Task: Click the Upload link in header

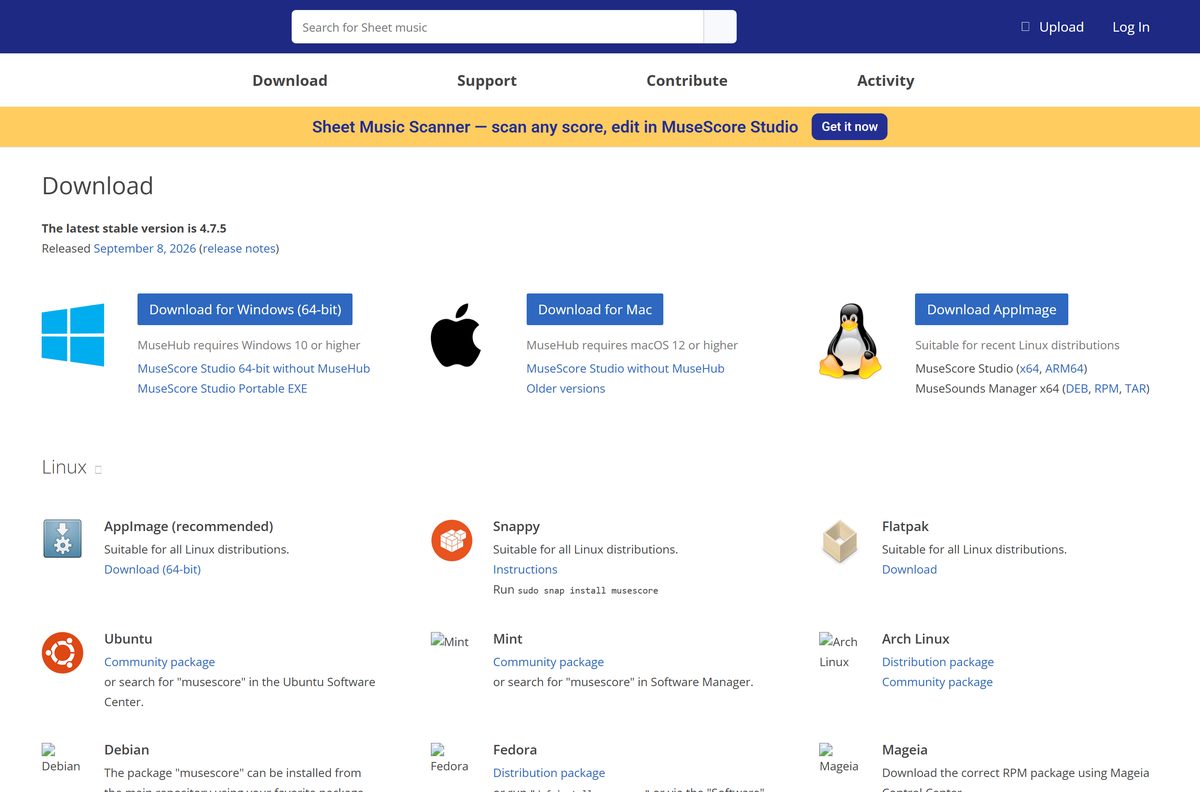Action: tap(1061, 27)
